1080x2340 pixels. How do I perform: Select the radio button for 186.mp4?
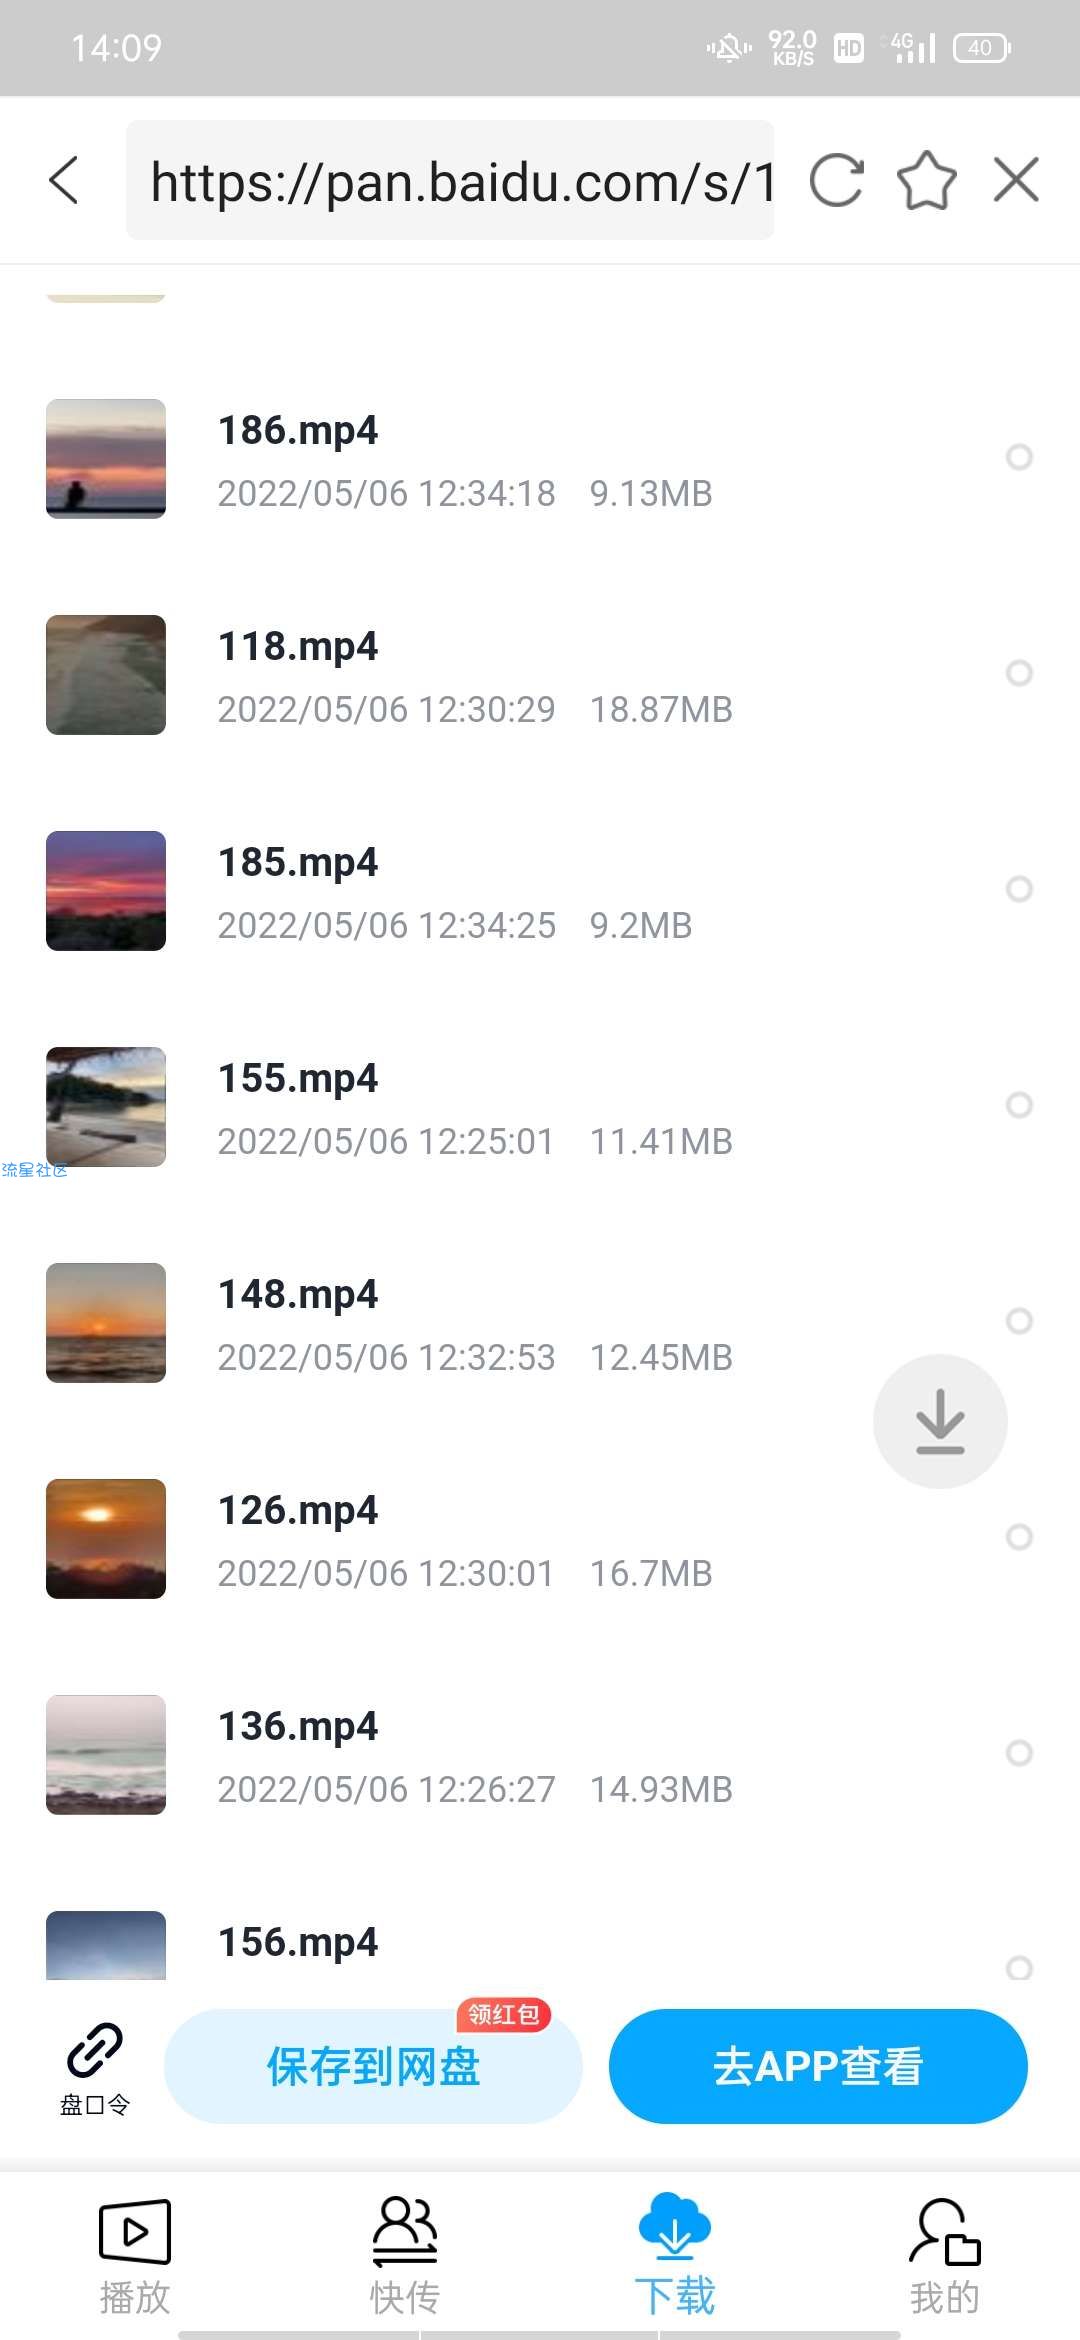(1019, 457)
